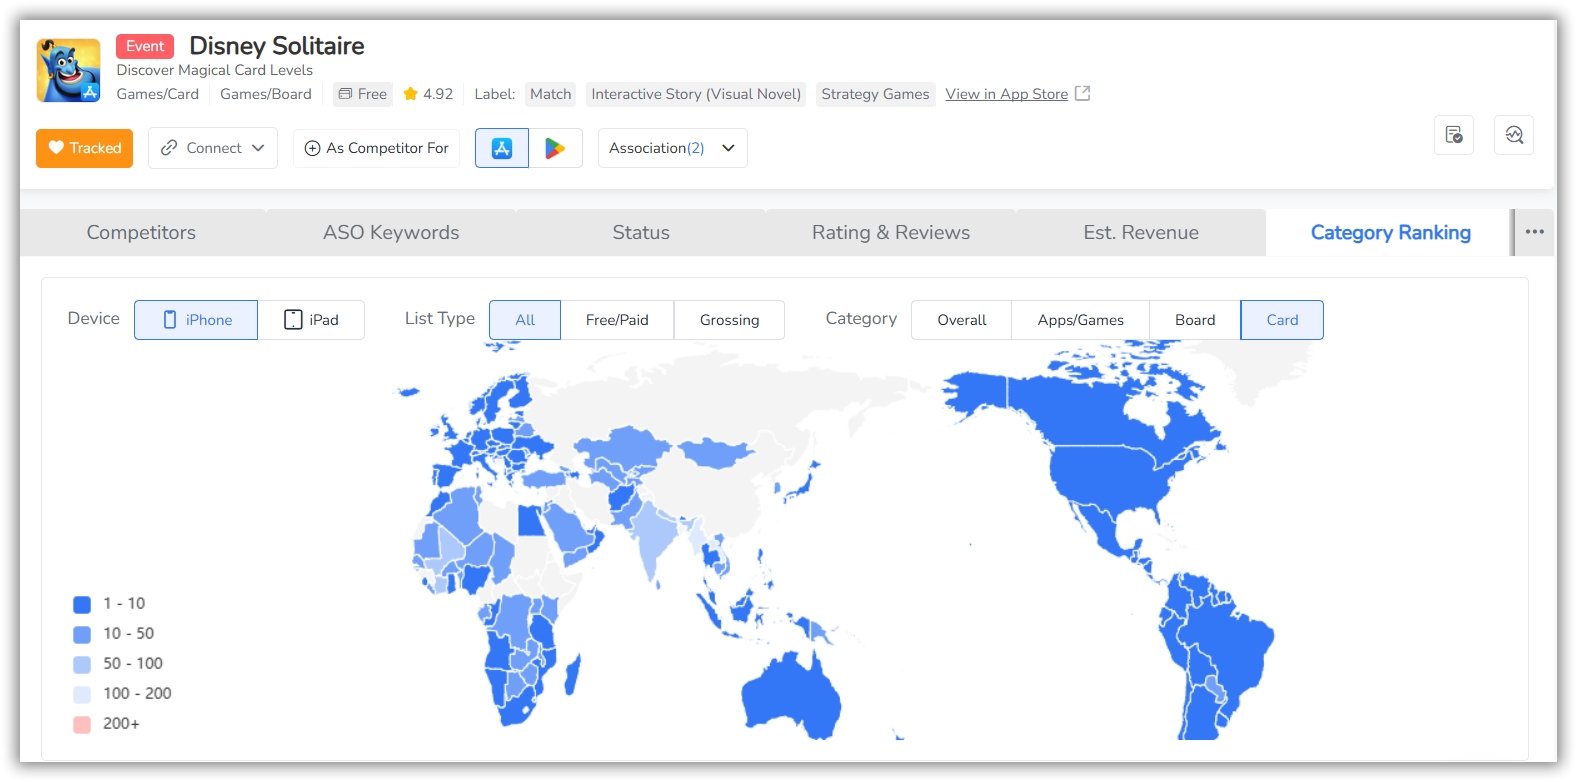Go to the Est. Revenue tab

1141,233
